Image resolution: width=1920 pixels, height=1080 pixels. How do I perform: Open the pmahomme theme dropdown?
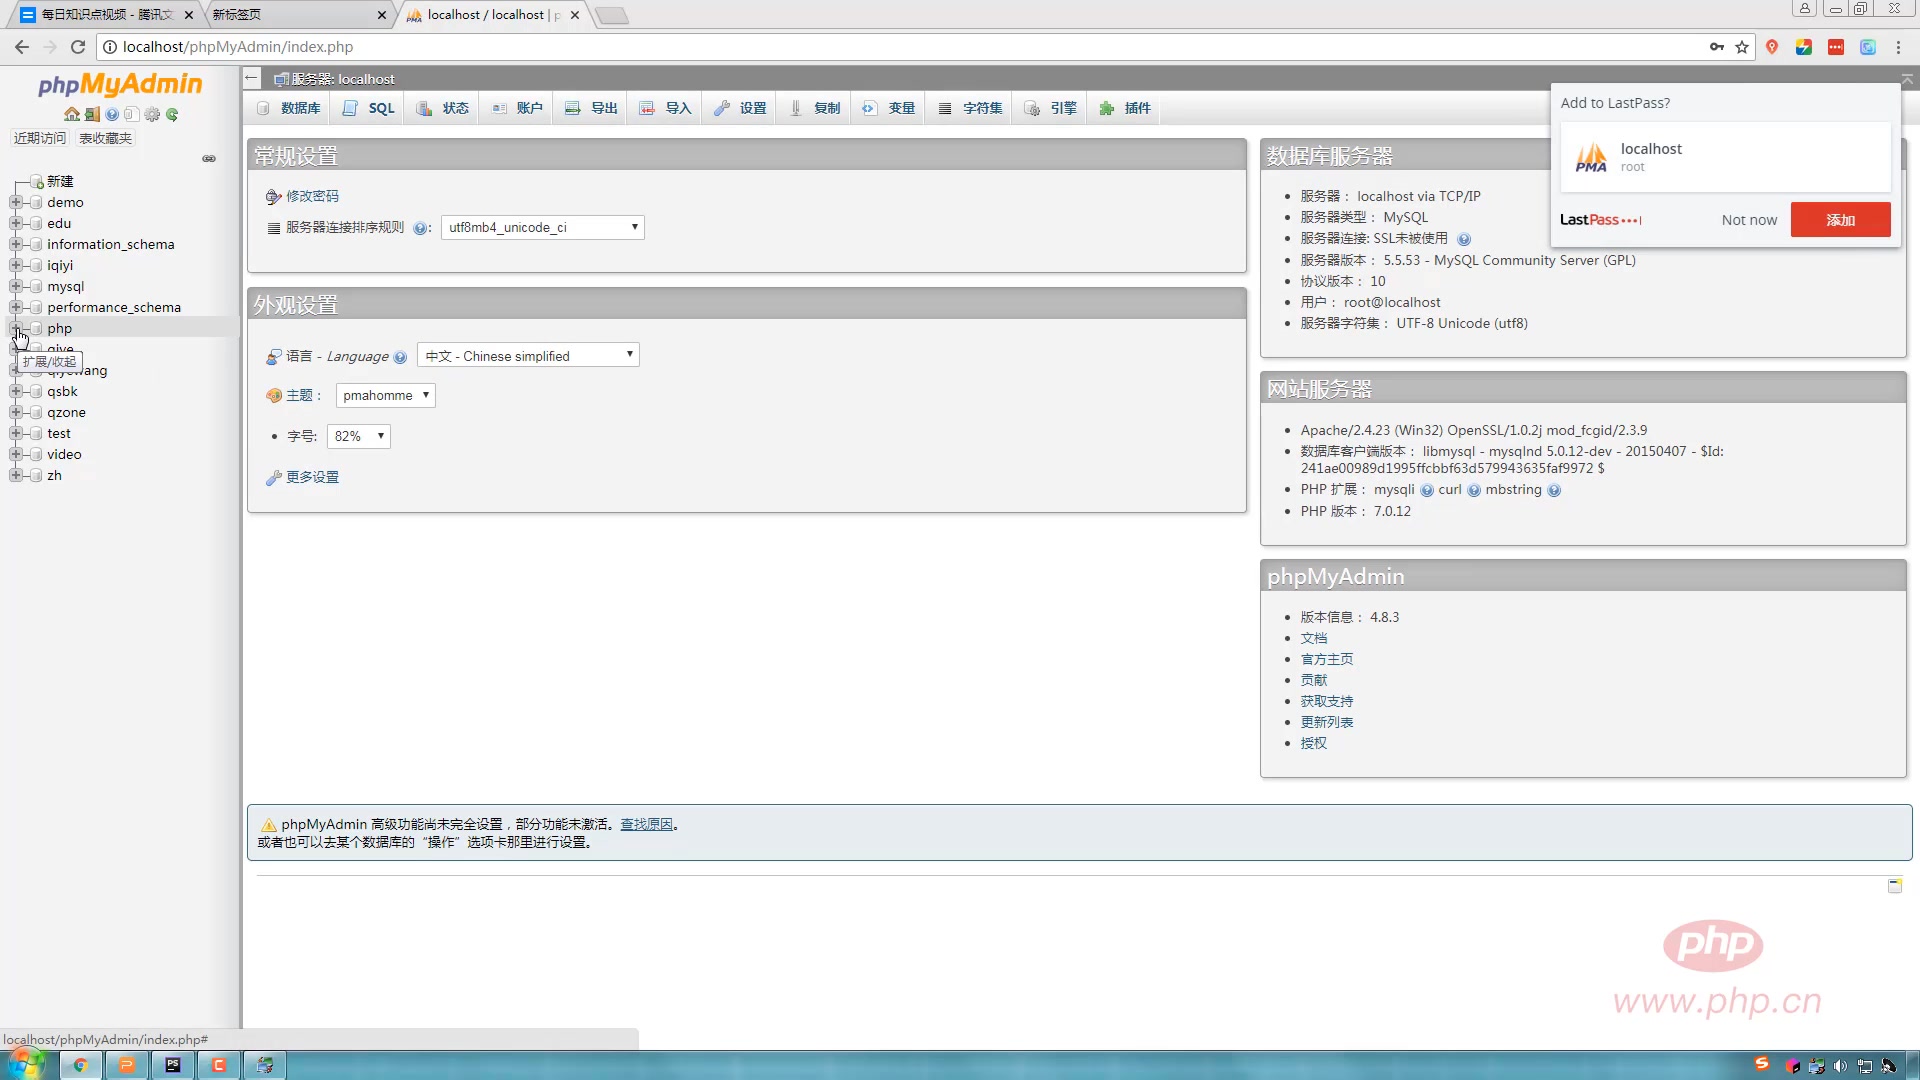[x=385, y=396]
